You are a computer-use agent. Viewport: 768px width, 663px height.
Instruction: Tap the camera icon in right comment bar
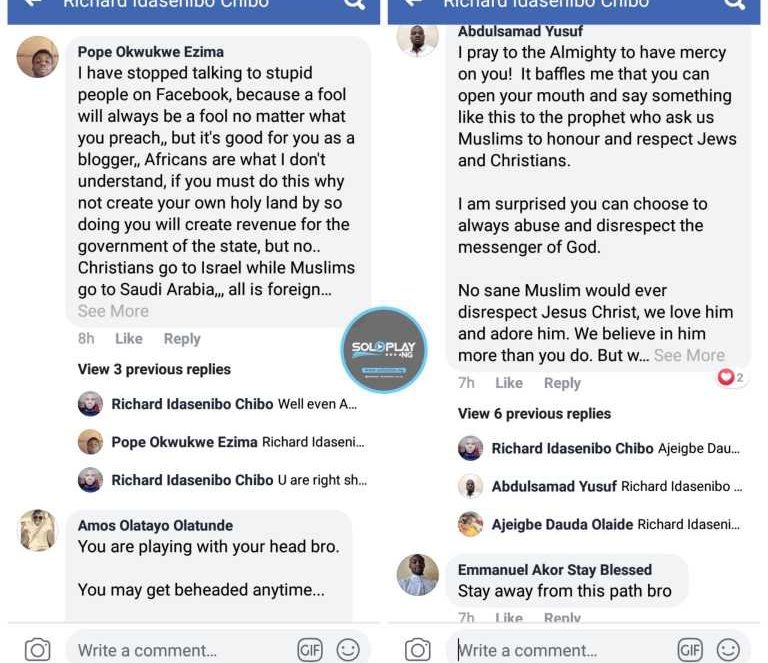(x=418, y=650)
